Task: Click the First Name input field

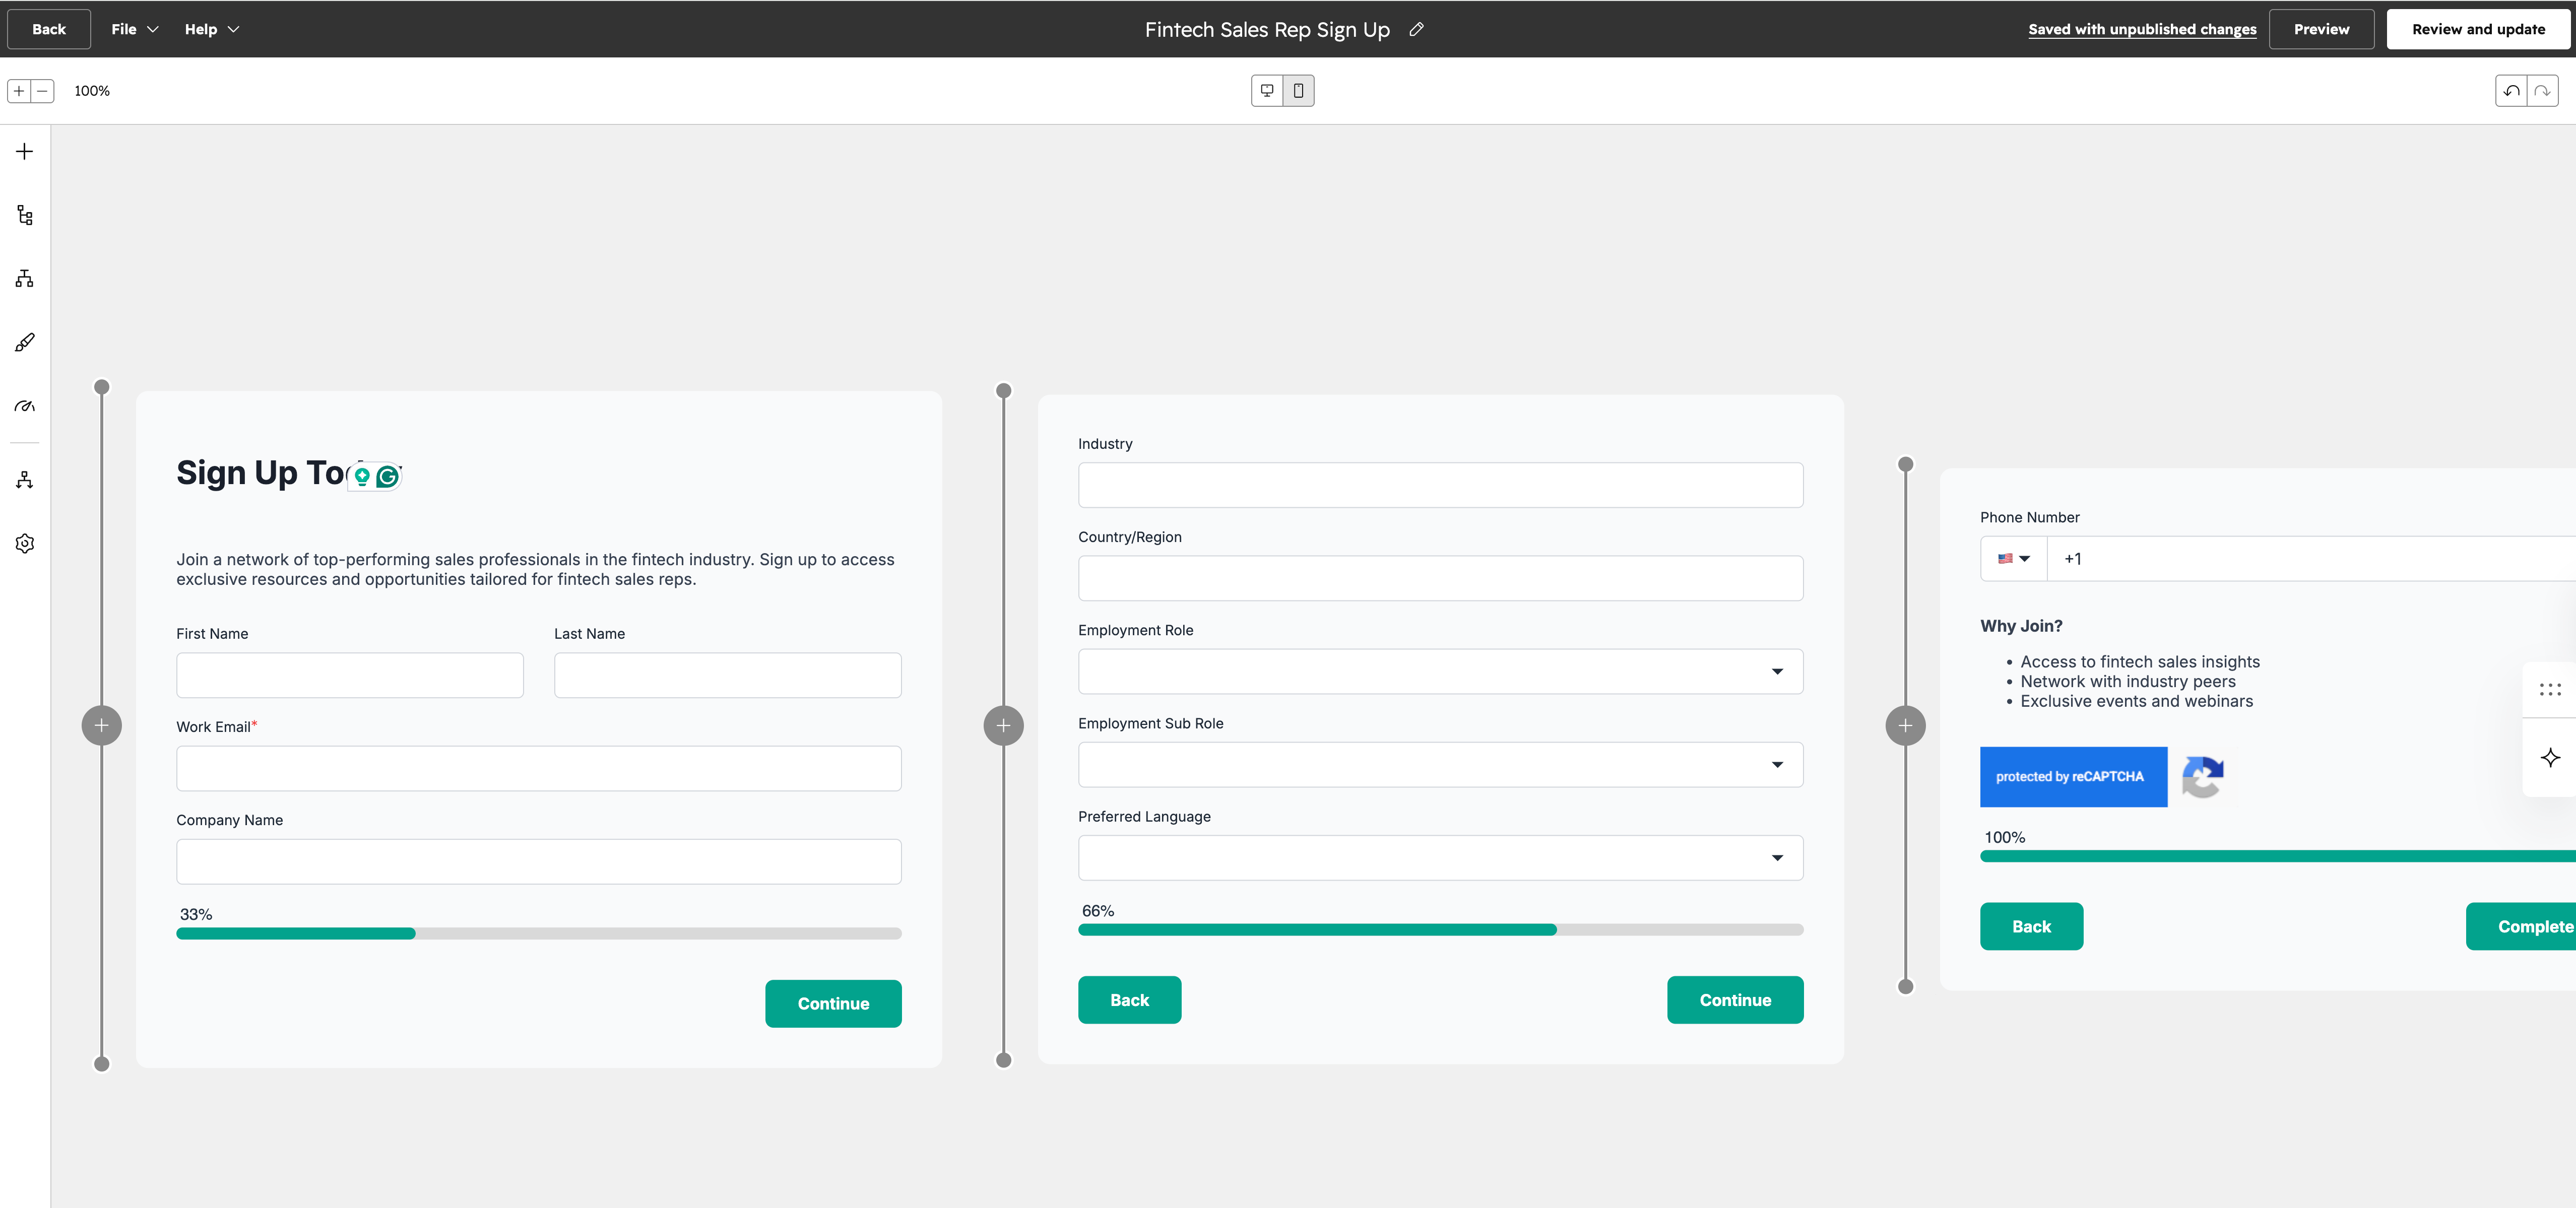Action: pyautogui.click(x=350, y=676)
